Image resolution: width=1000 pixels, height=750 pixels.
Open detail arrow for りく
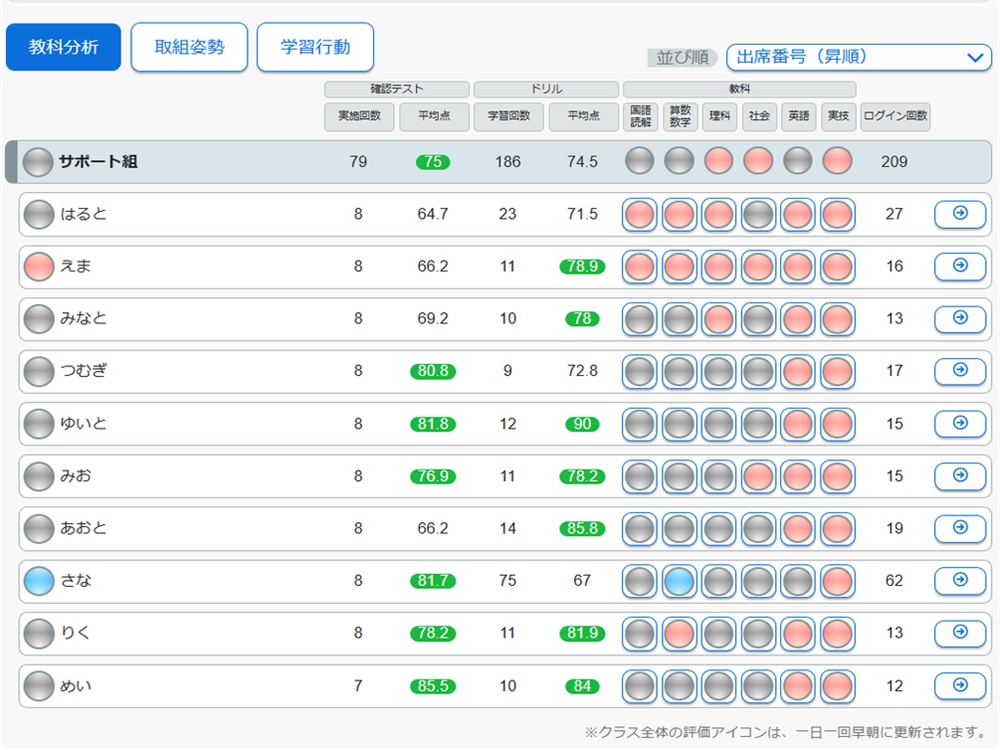(960, 633)
